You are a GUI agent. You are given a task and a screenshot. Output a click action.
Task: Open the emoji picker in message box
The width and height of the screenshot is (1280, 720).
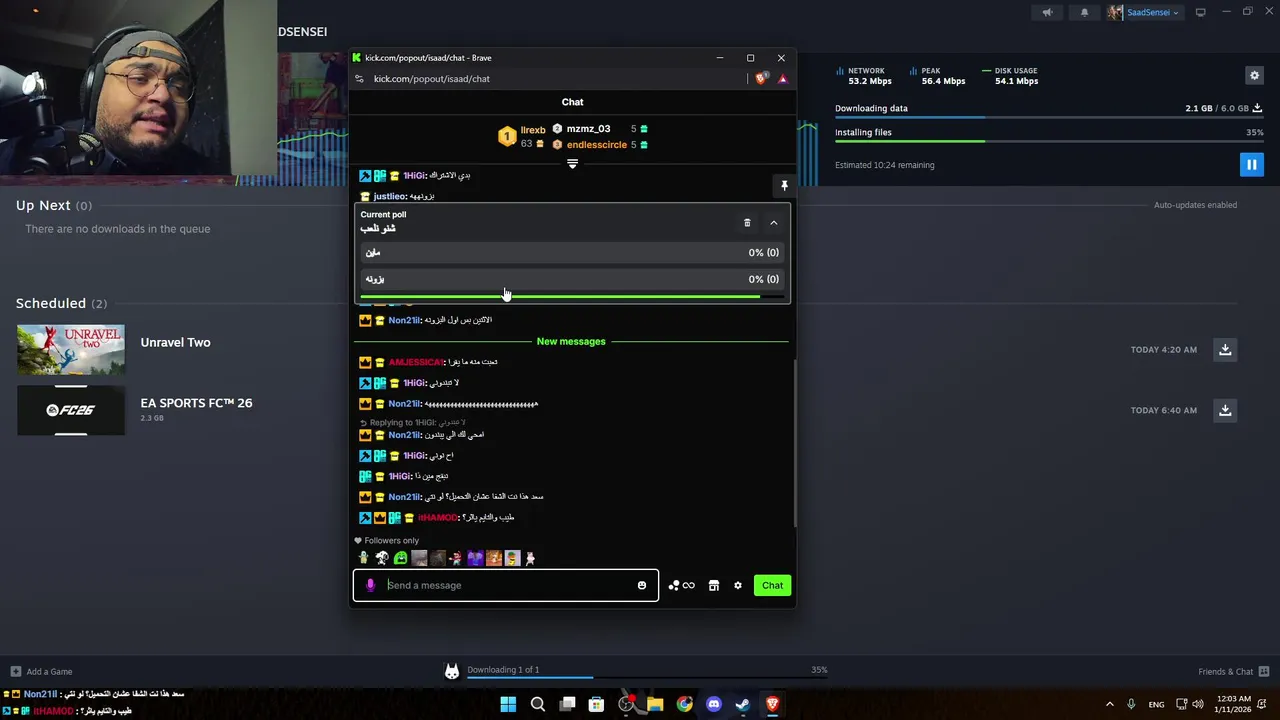click(x=642, y=585)
